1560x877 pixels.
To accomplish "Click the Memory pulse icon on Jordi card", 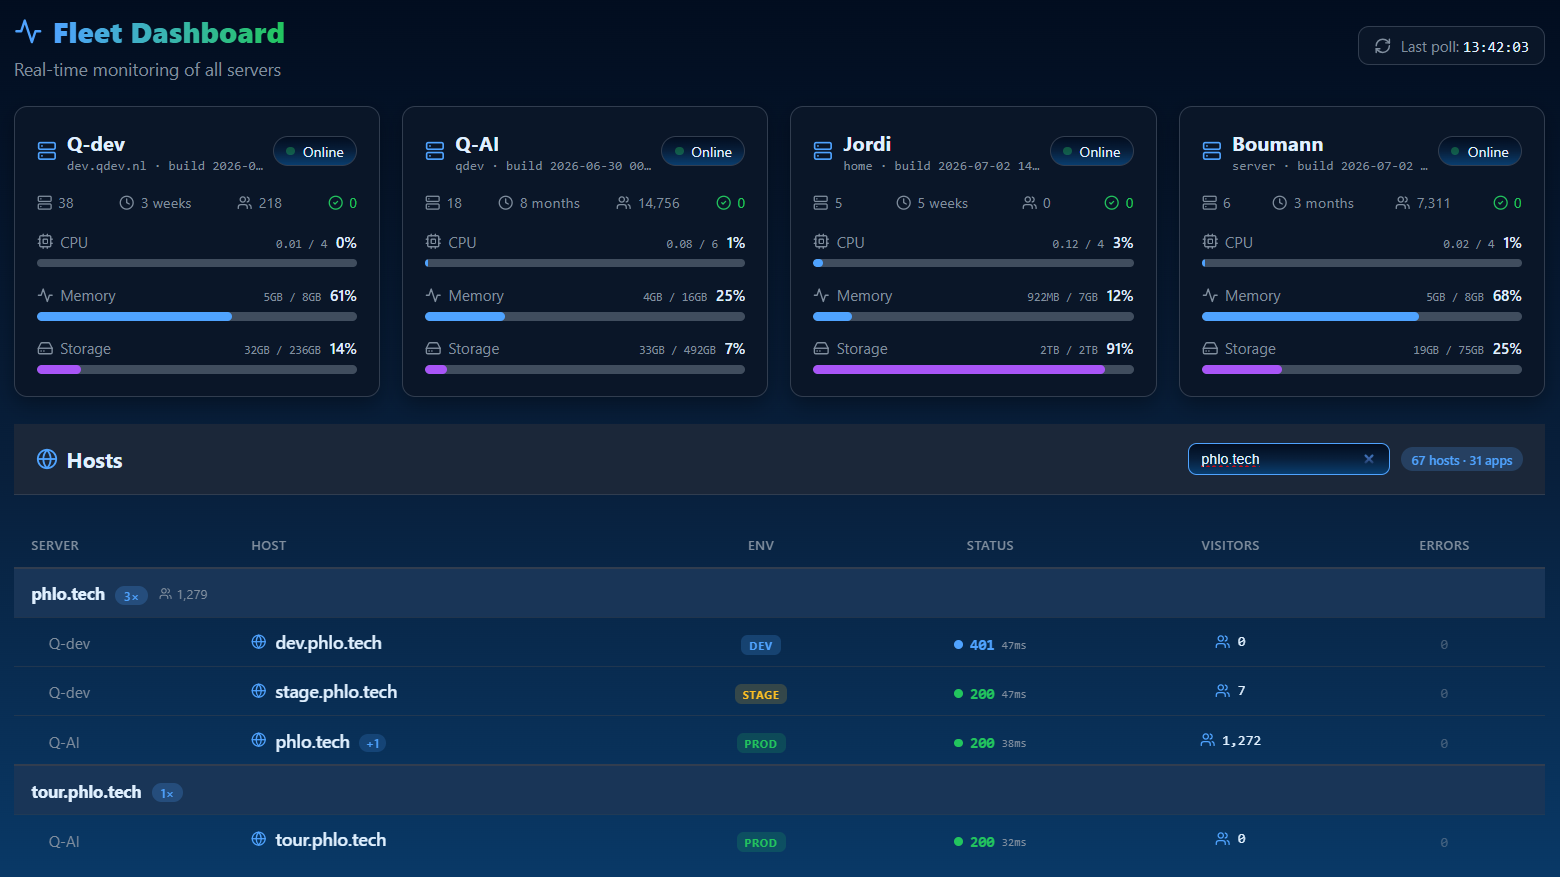I will (821, 295).
